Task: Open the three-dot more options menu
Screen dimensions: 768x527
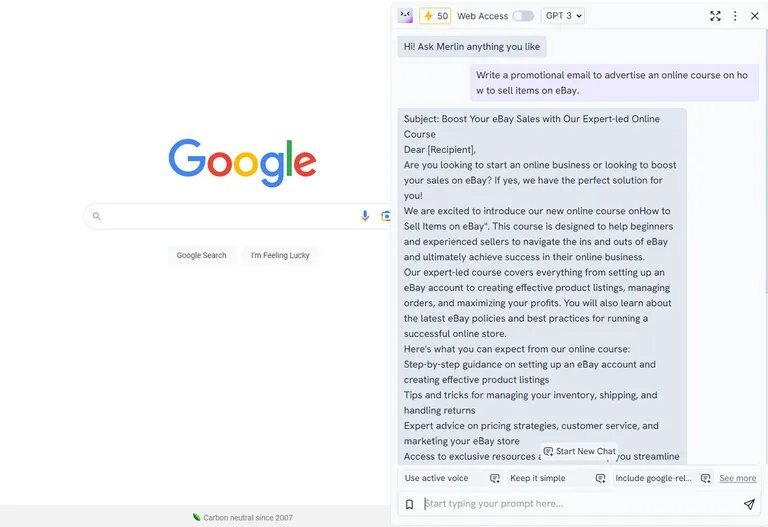Action: (x=735, y=16)
